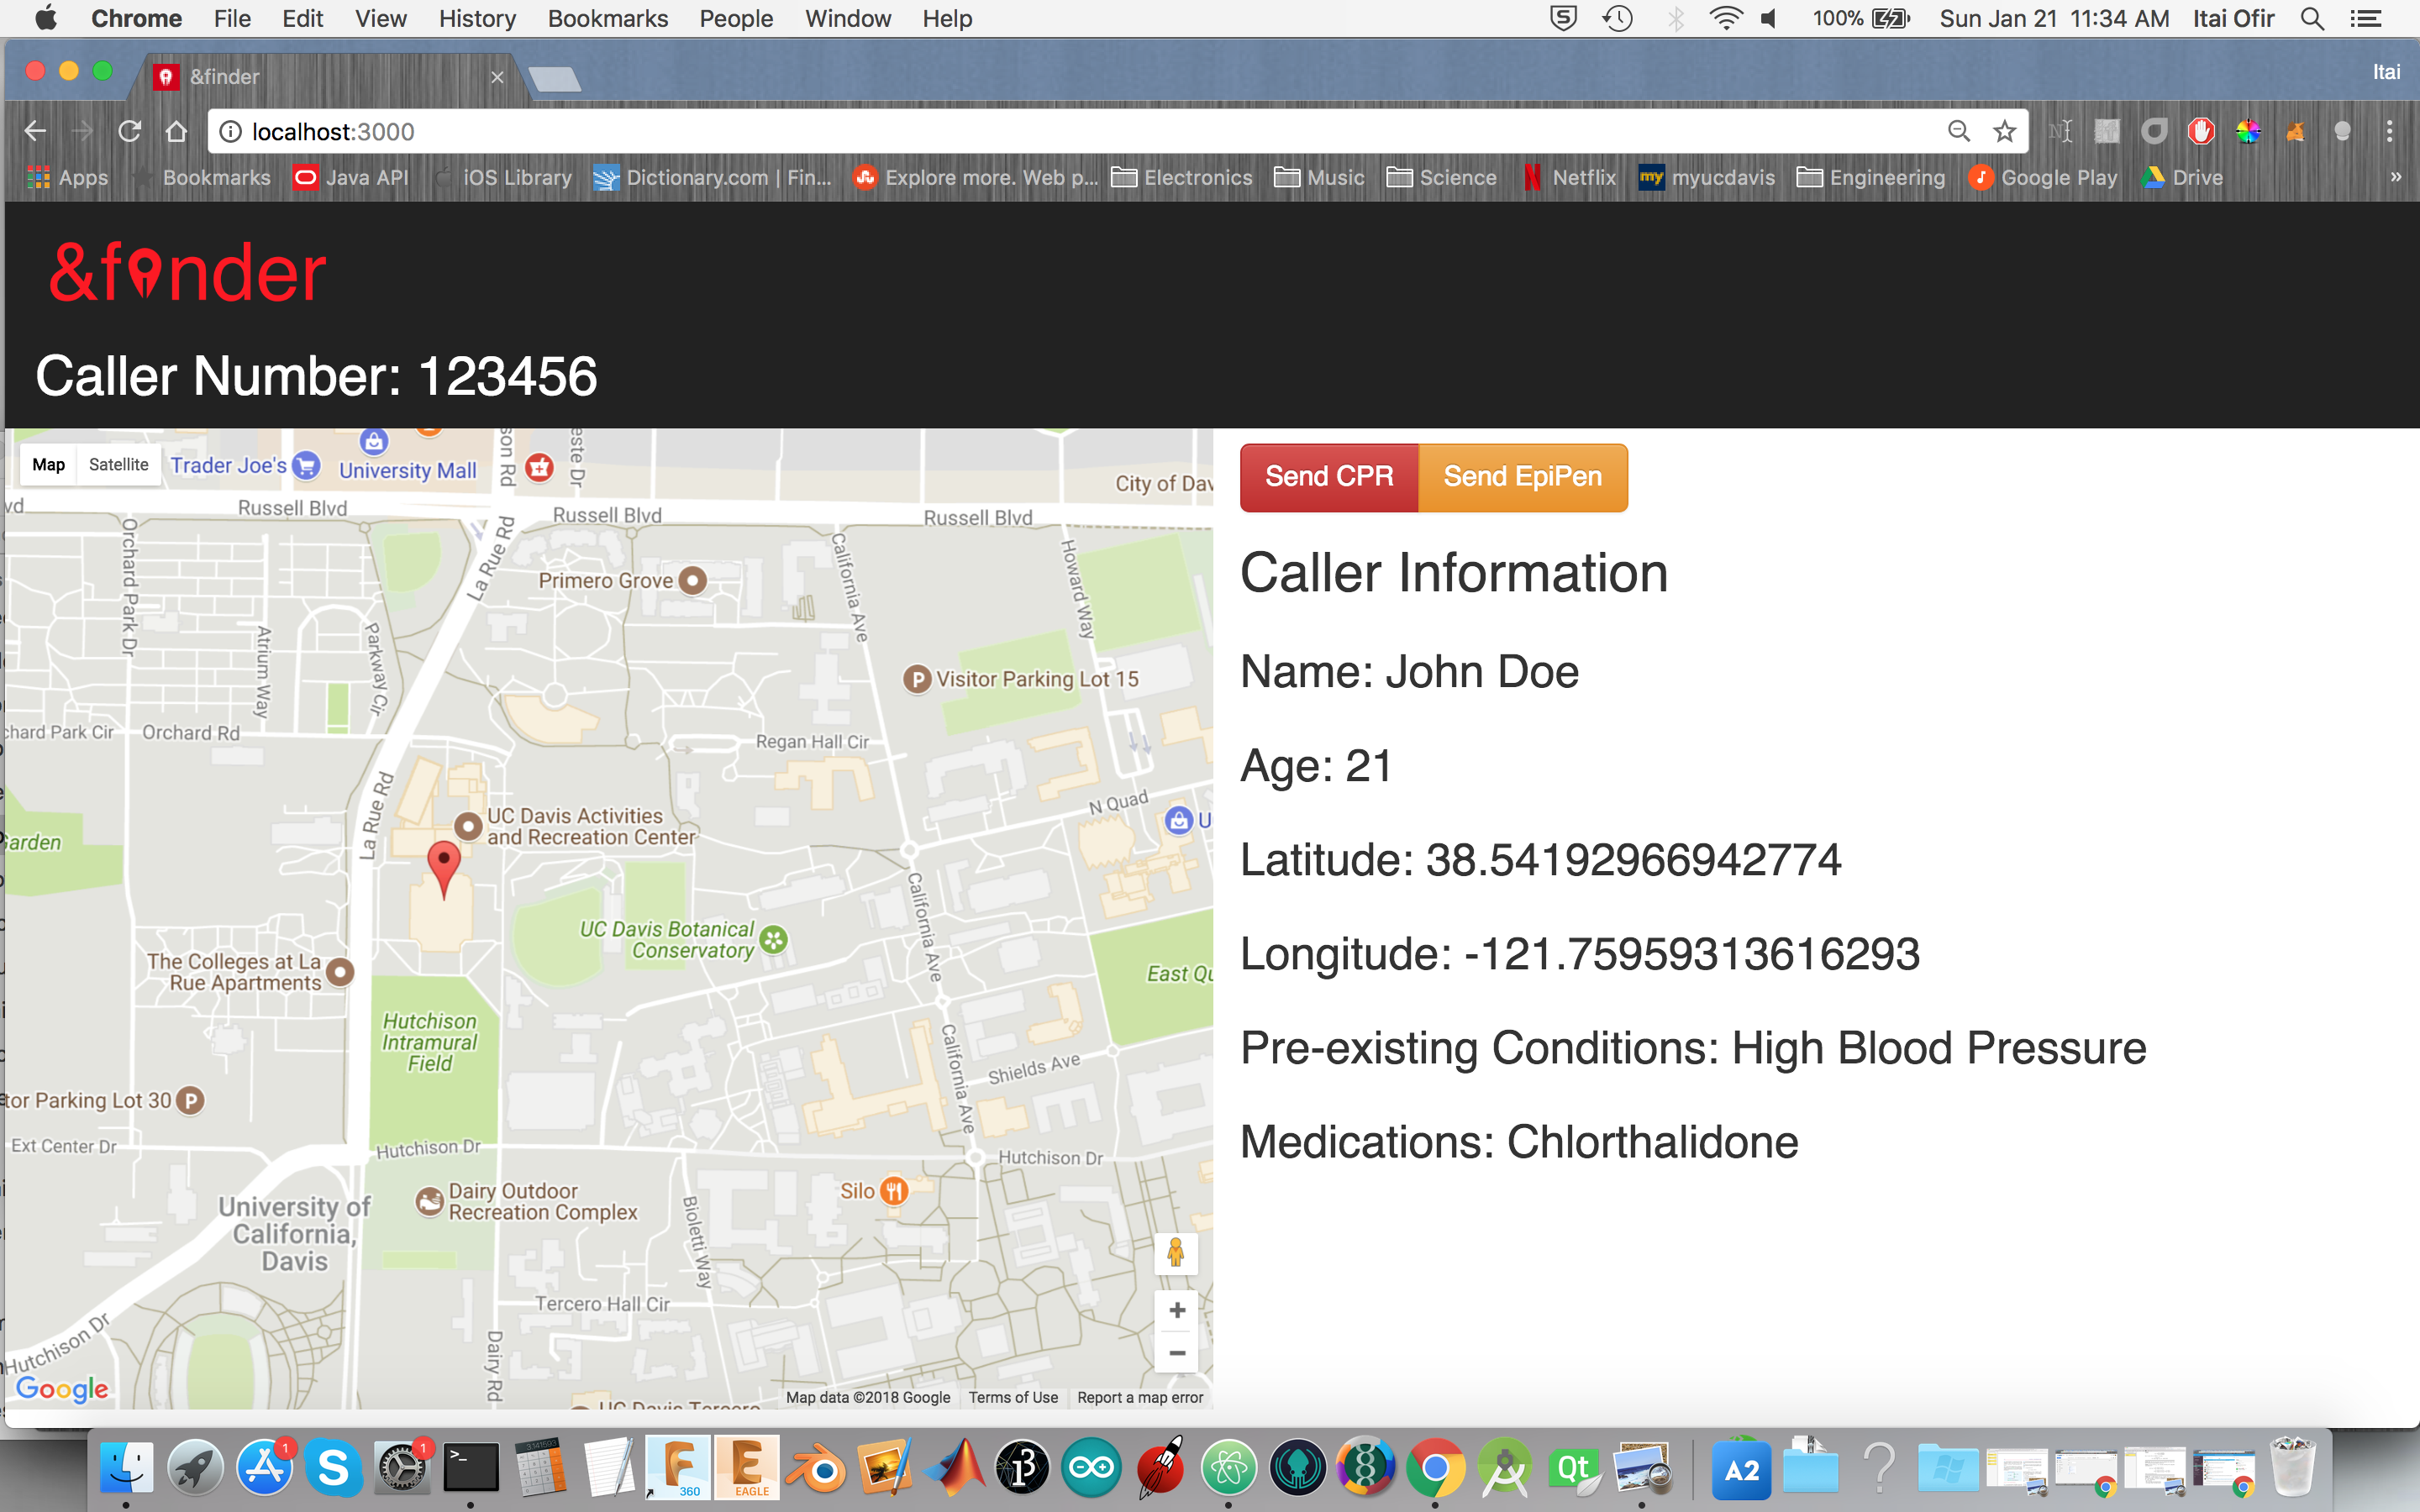Expand hidden bookmarks overflow chevron
The height and width of the screenshot is (1512, 2420).
tap(2395, 177)
